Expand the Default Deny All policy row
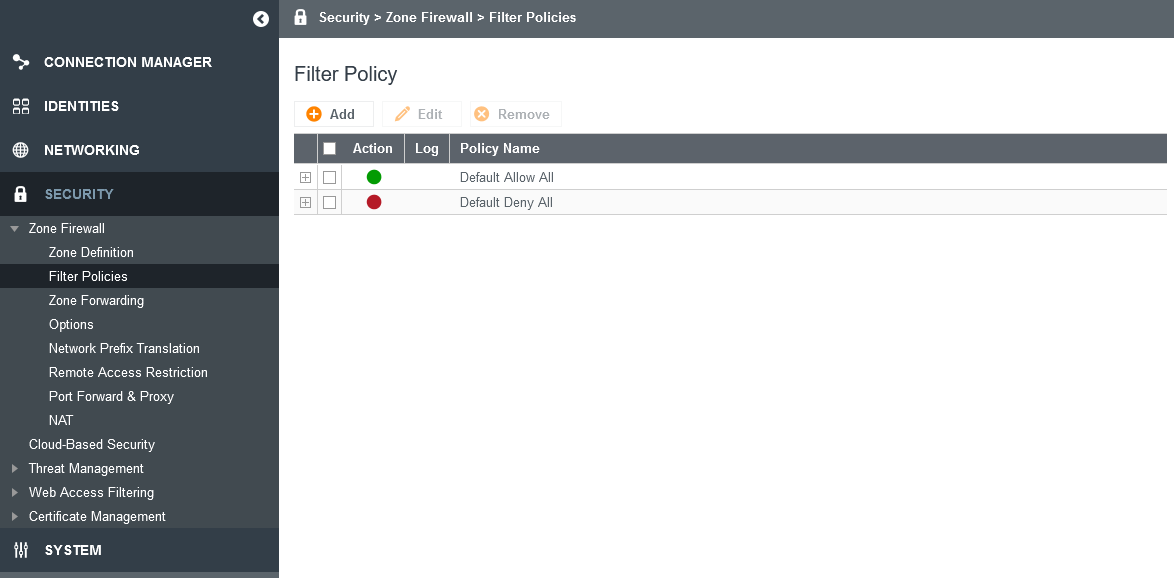 pos(305,202)
